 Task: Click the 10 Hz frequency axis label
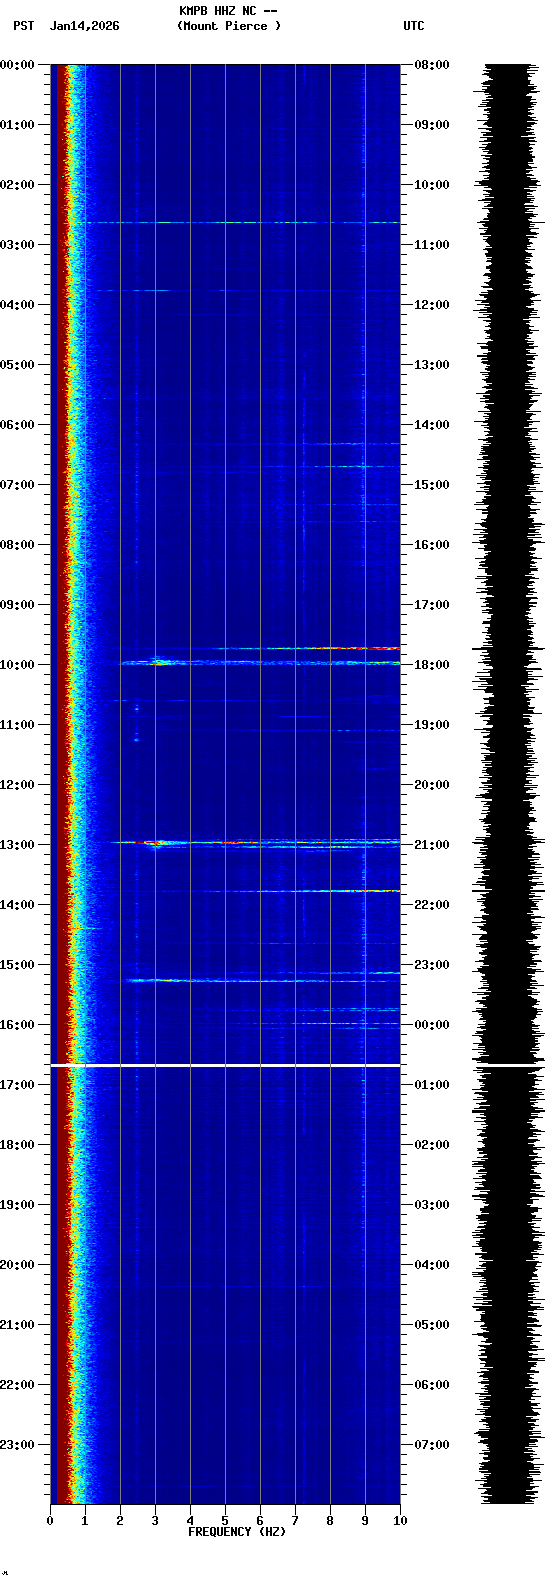coord(400,1521)
